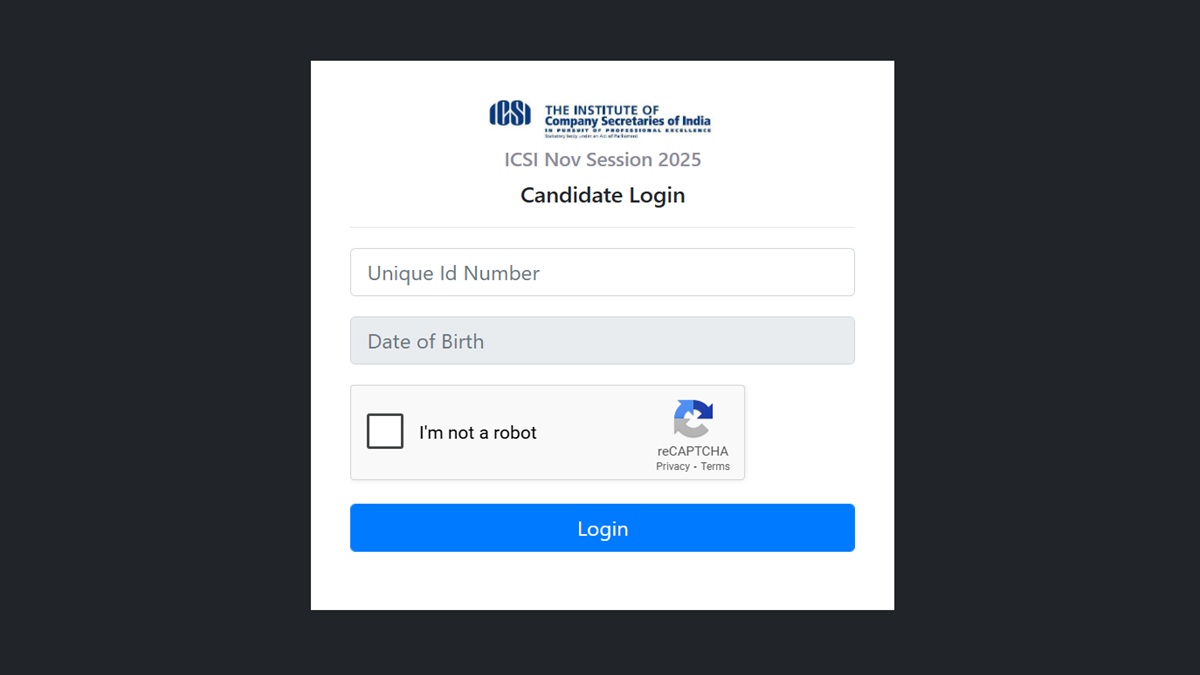Tick the "I'm not a robot" checkbox
The width and height of the screenshot is (1200, 675).
point(385,432)
